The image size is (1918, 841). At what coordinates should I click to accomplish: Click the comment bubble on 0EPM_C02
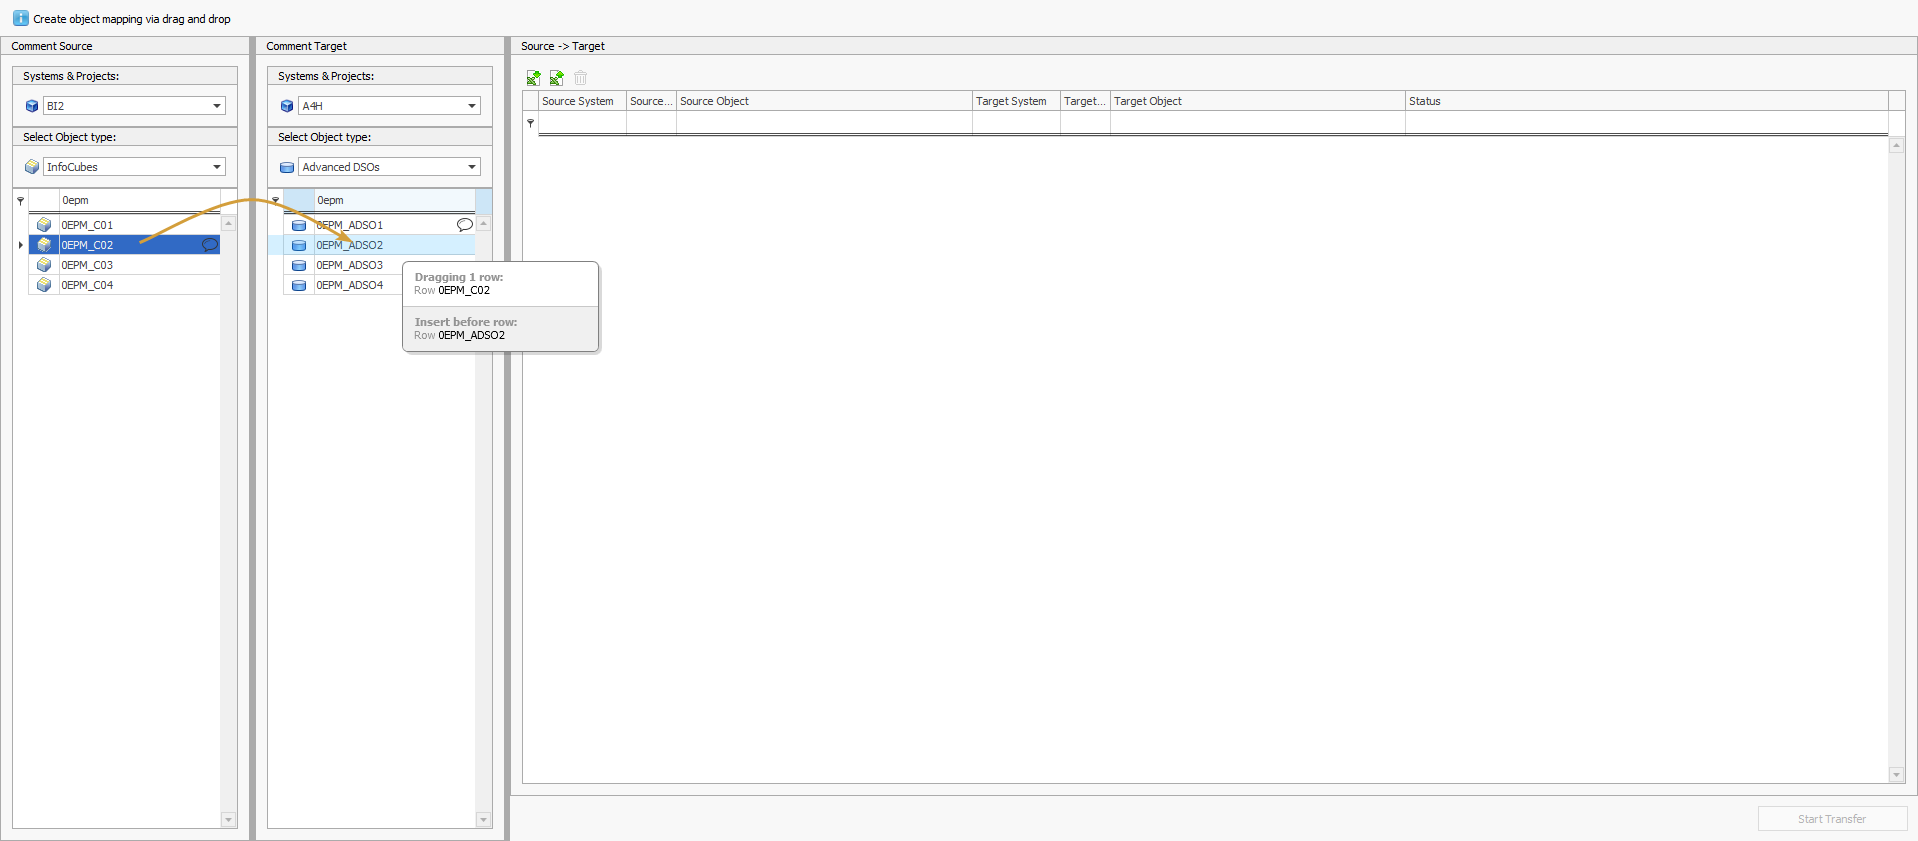pos(209,245)
